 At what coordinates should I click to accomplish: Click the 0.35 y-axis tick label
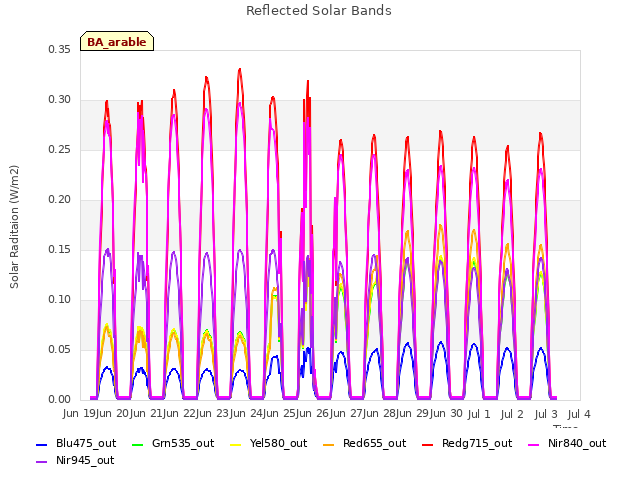pos(60,49)
